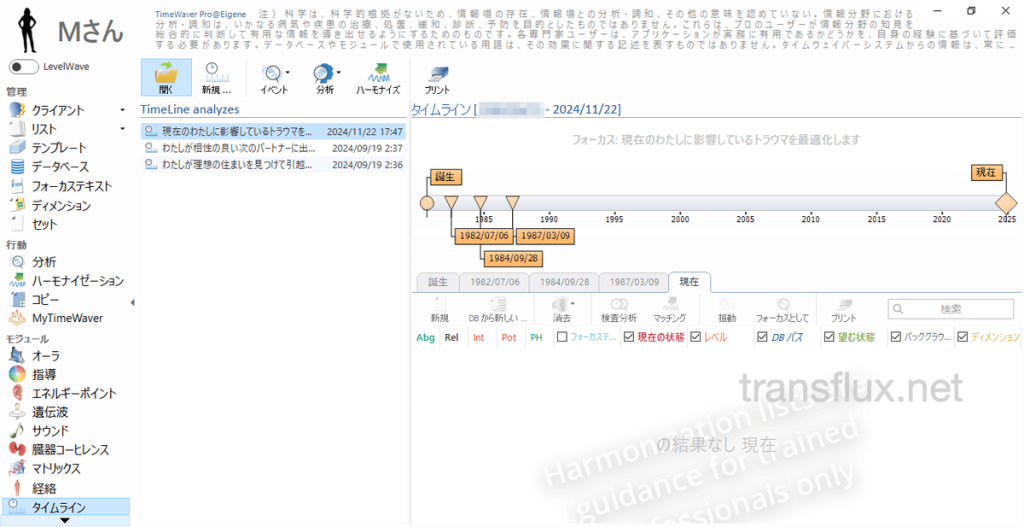Open the 臓器コヒーレンス module

(71, 450)
